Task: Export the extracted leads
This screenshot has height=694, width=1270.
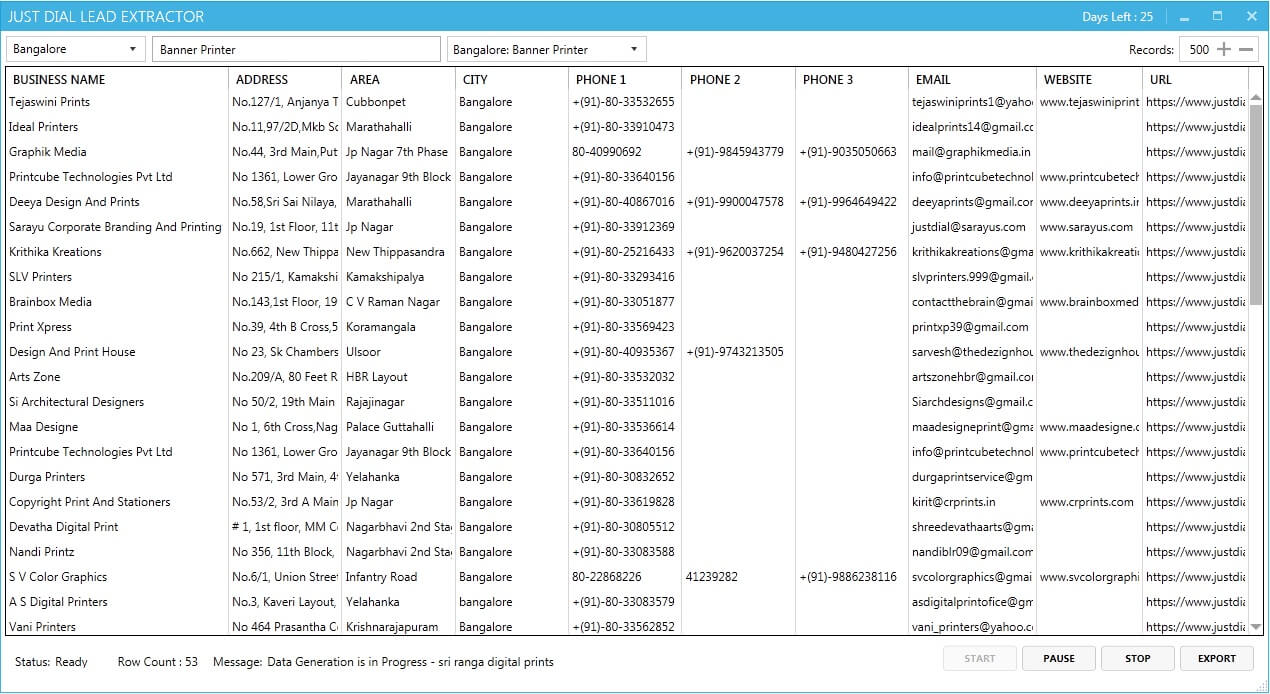Action: coord(1216,658)
